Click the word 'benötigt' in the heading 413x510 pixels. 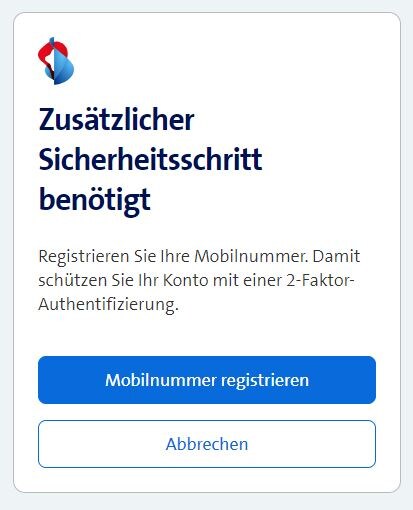click(x=95, y=200)
